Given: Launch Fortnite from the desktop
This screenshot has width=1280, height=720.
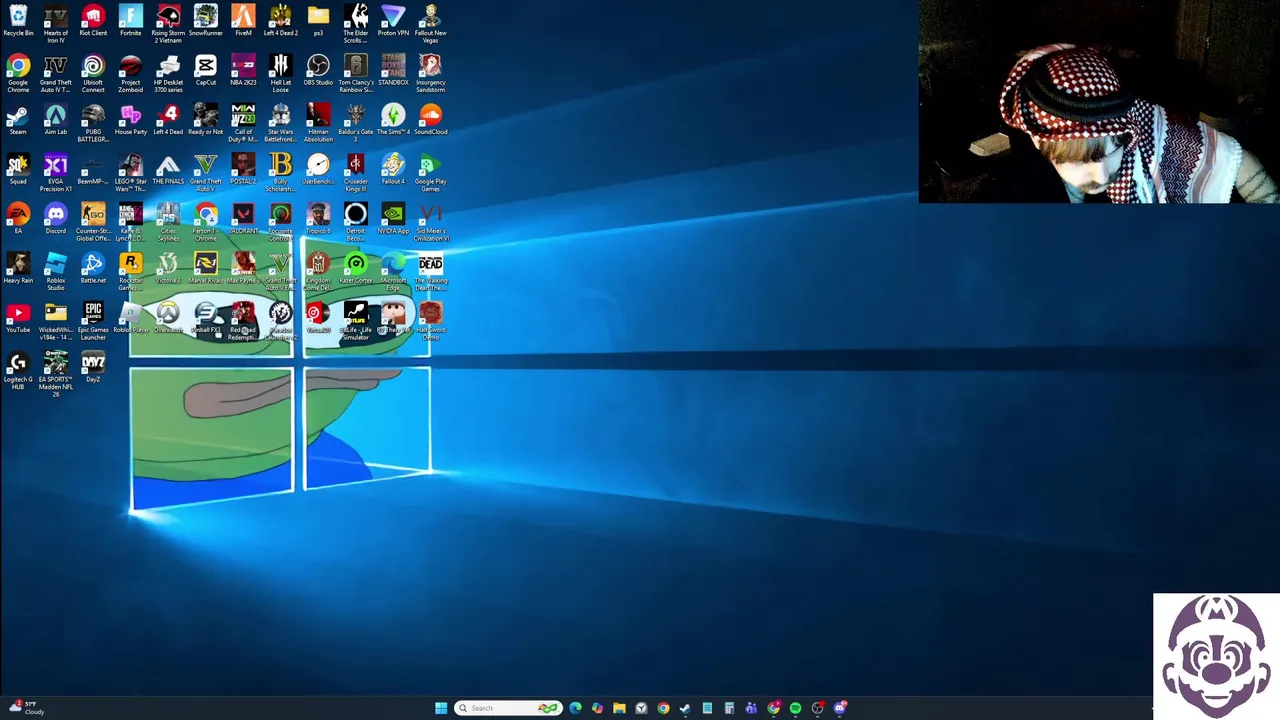Looking at the screenshot, I should (x=131, y=22).
